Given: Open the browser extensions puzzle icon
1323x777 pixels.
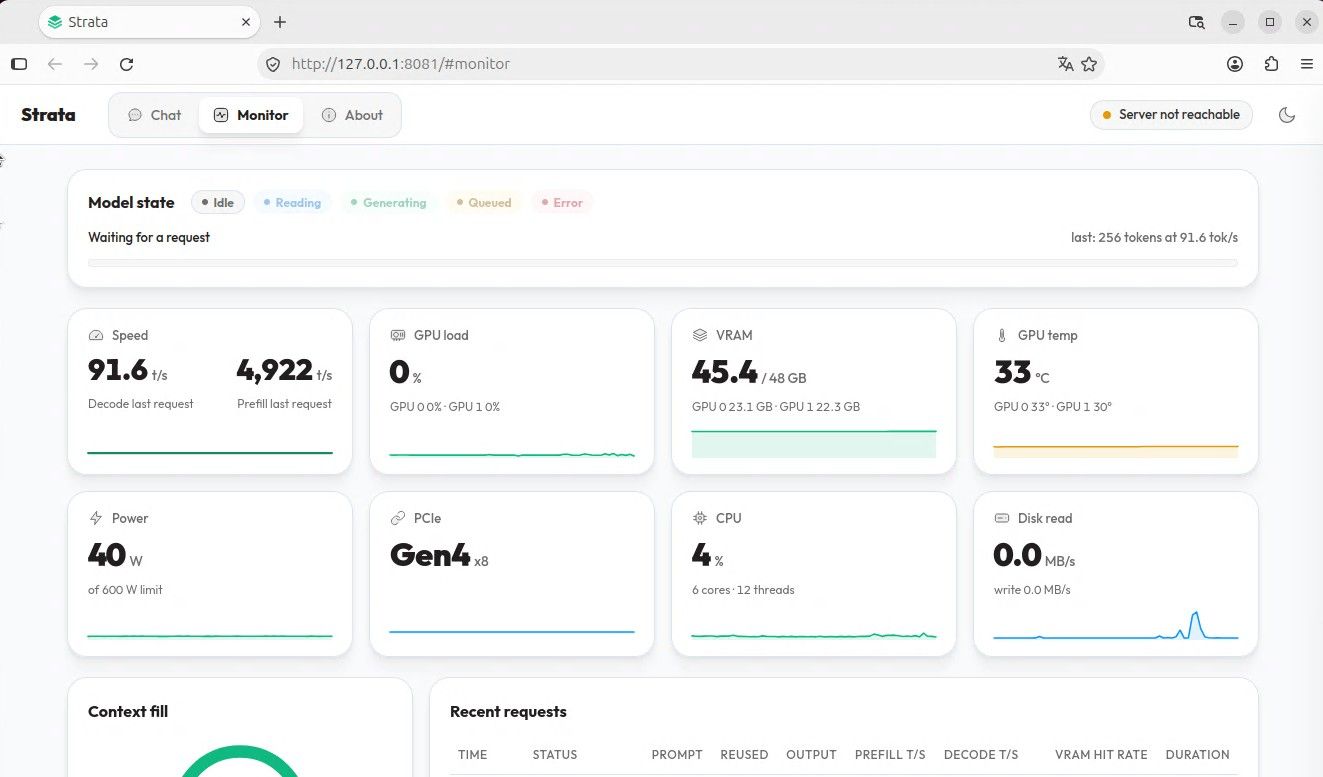Looking at the screenshot, I should click(1271, 64).
